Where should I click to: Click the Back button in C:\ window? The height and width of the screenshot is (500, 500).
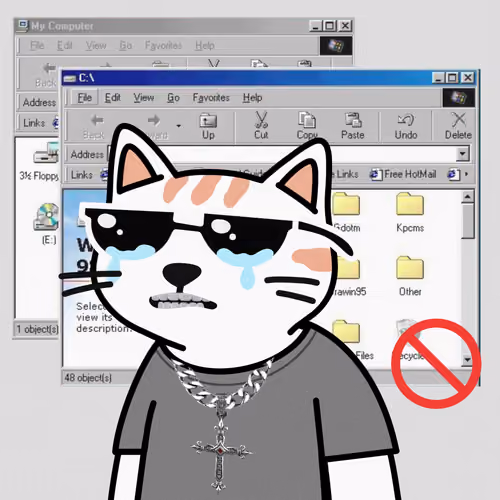[x=94, y=126]
